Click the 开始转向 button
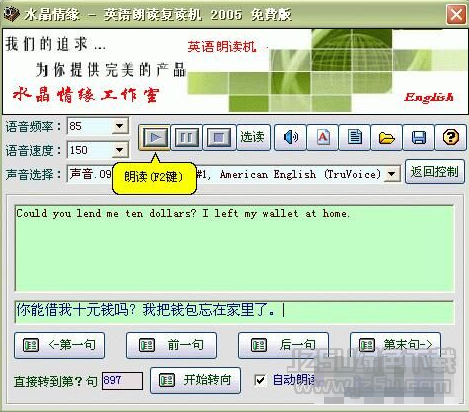This screenshot has width=469, height=412. [x=195, y=380]
